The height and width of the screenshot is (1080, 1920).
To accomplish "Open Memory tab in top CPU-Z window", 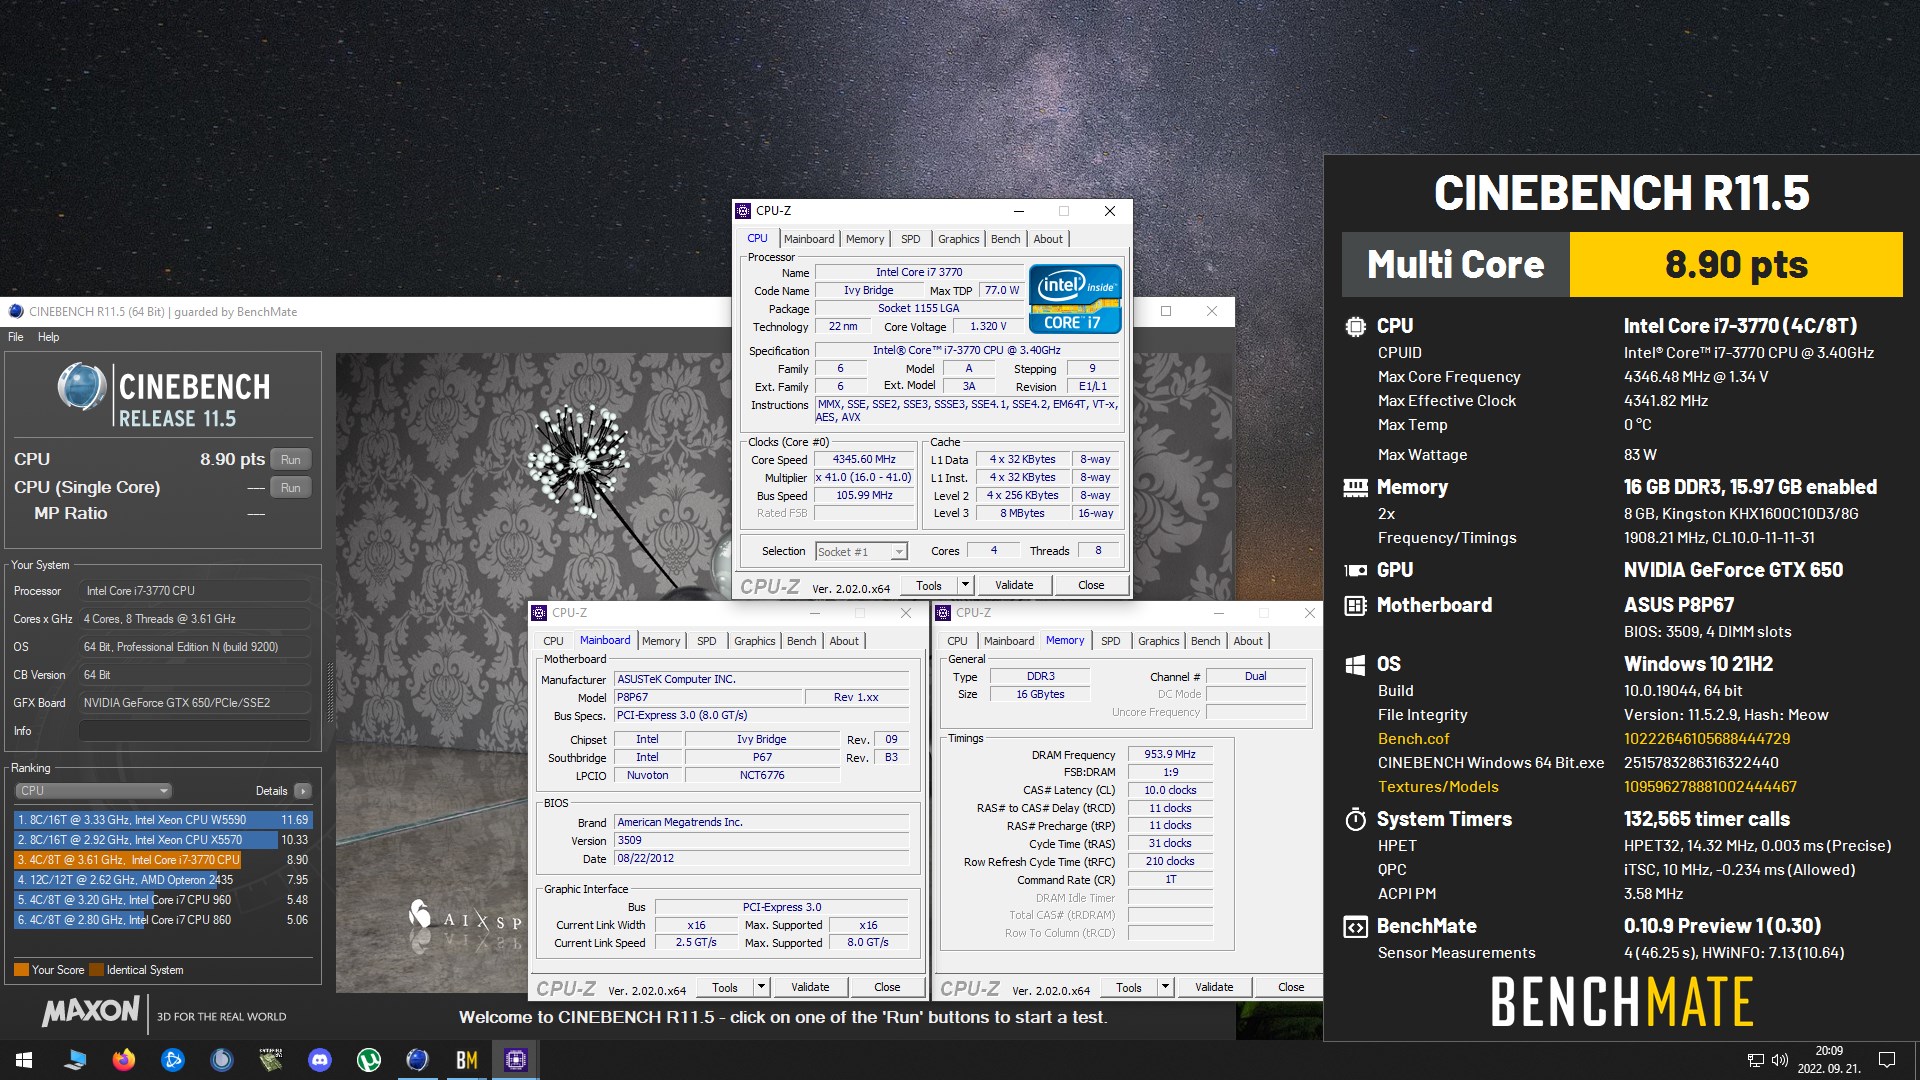I will pyautogui.click(x=864, y=239).
